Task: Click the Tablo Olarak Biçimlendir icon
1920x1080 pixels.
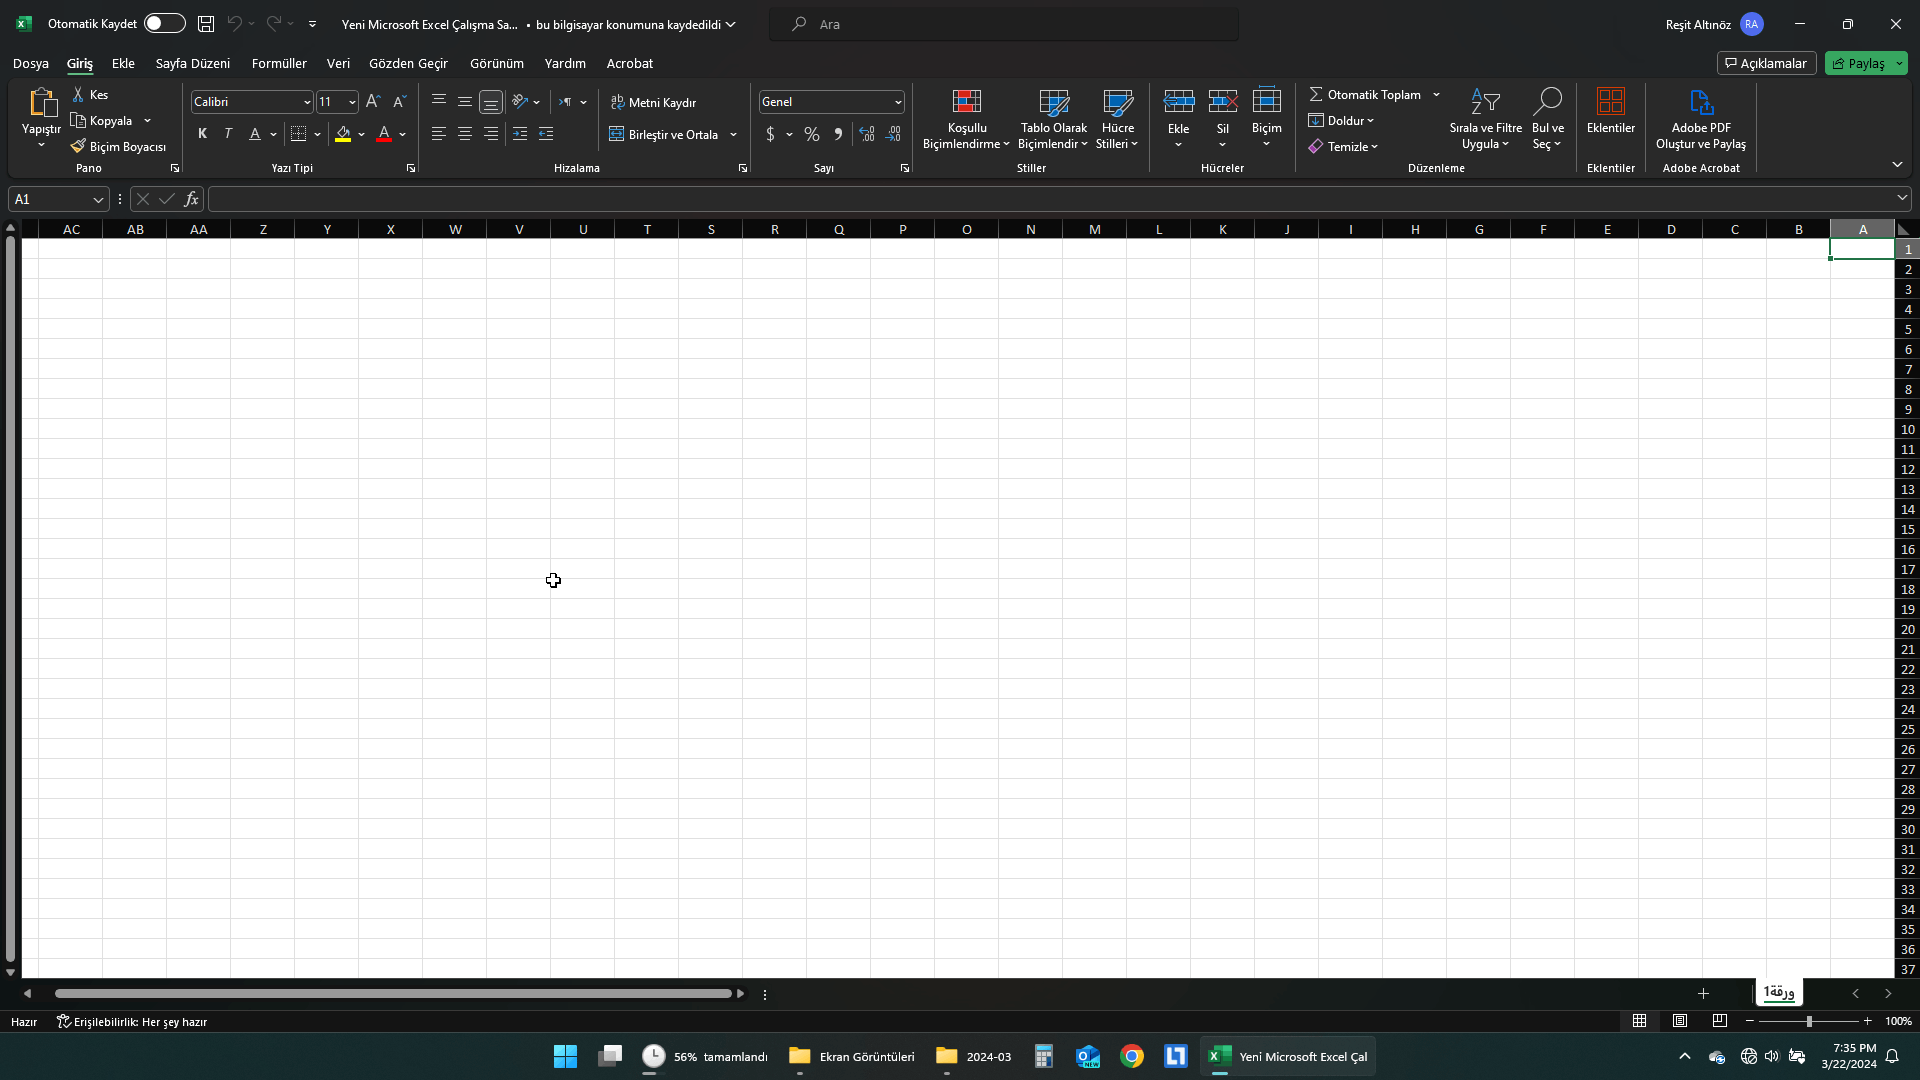Action: (1053, 102)
